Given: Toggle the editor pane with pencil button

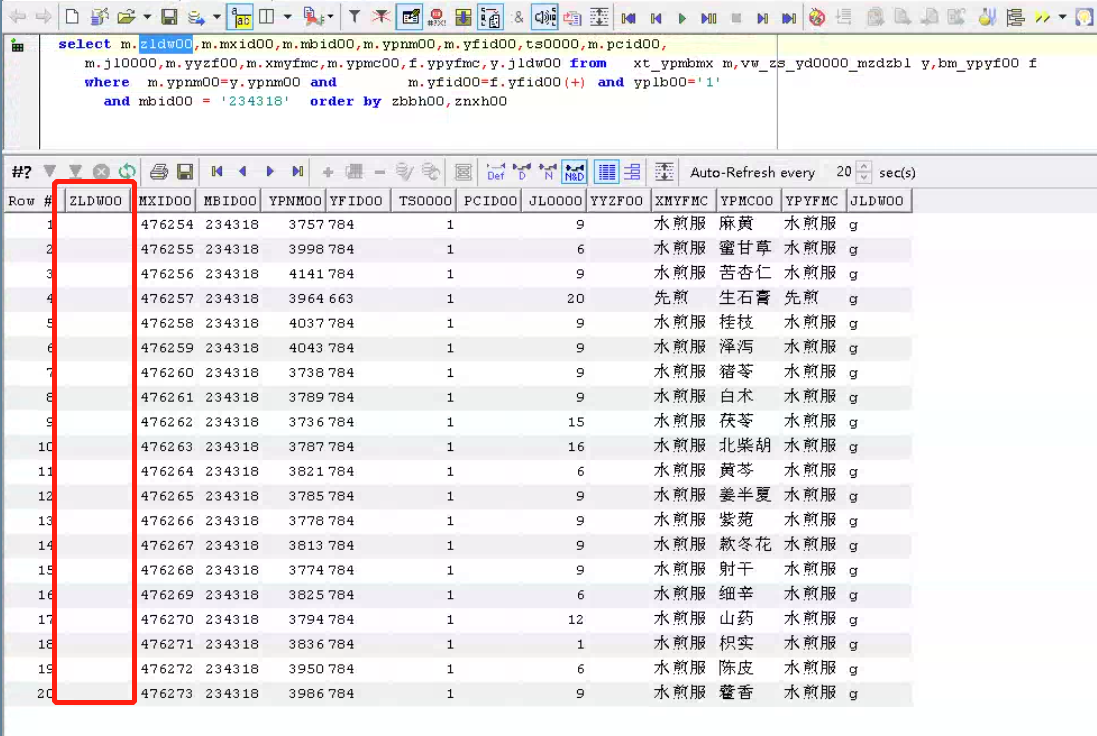Looking at the screenshot, I should pos(409,17).
